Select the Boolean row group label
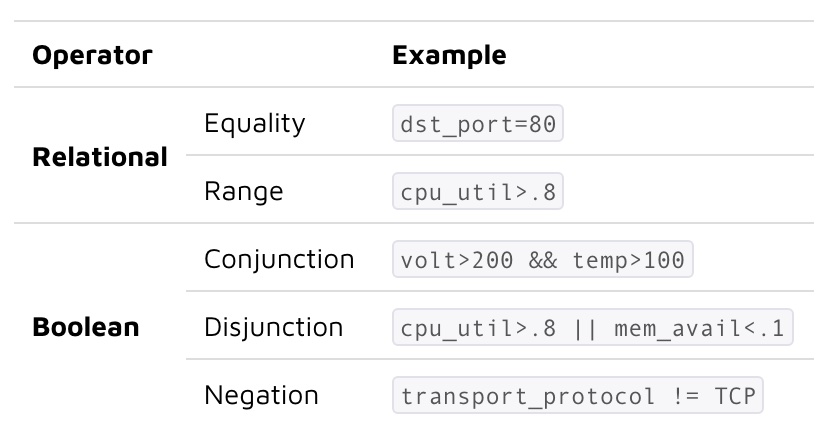This screenshot has height=438, width=832. (85, 327)
